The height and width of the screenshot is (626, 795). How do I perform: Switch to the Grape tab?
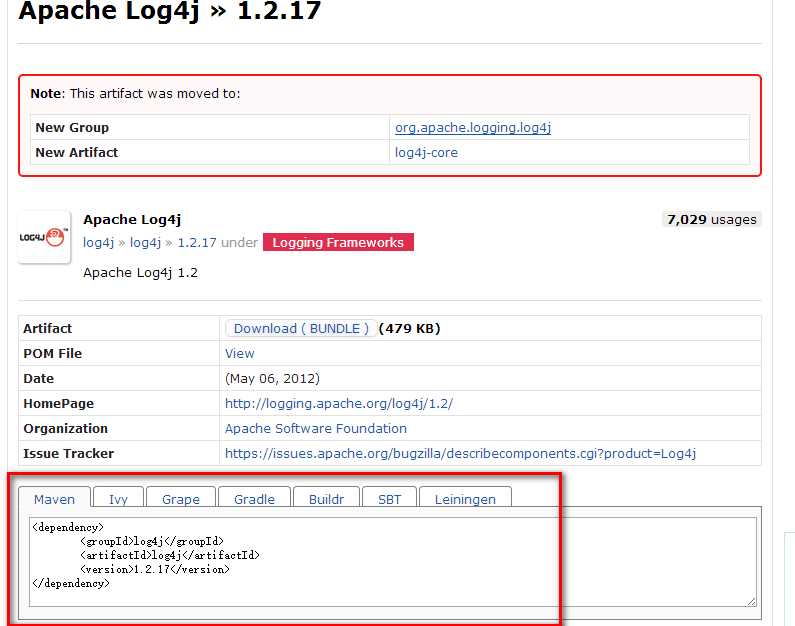click(180, 499)
